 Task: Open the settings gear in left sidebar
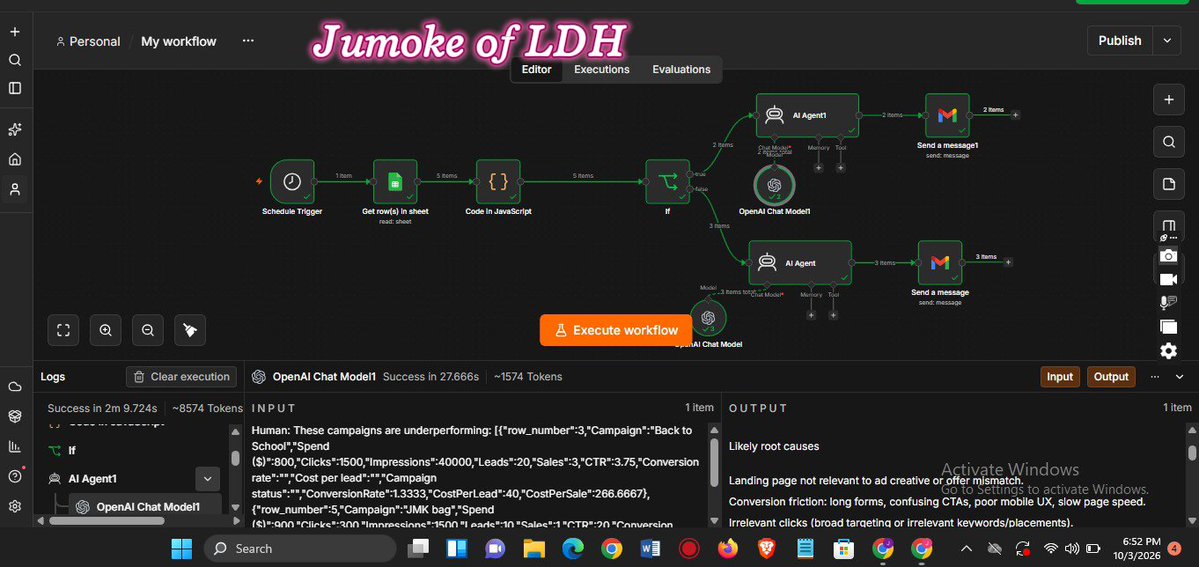[15, 506]
